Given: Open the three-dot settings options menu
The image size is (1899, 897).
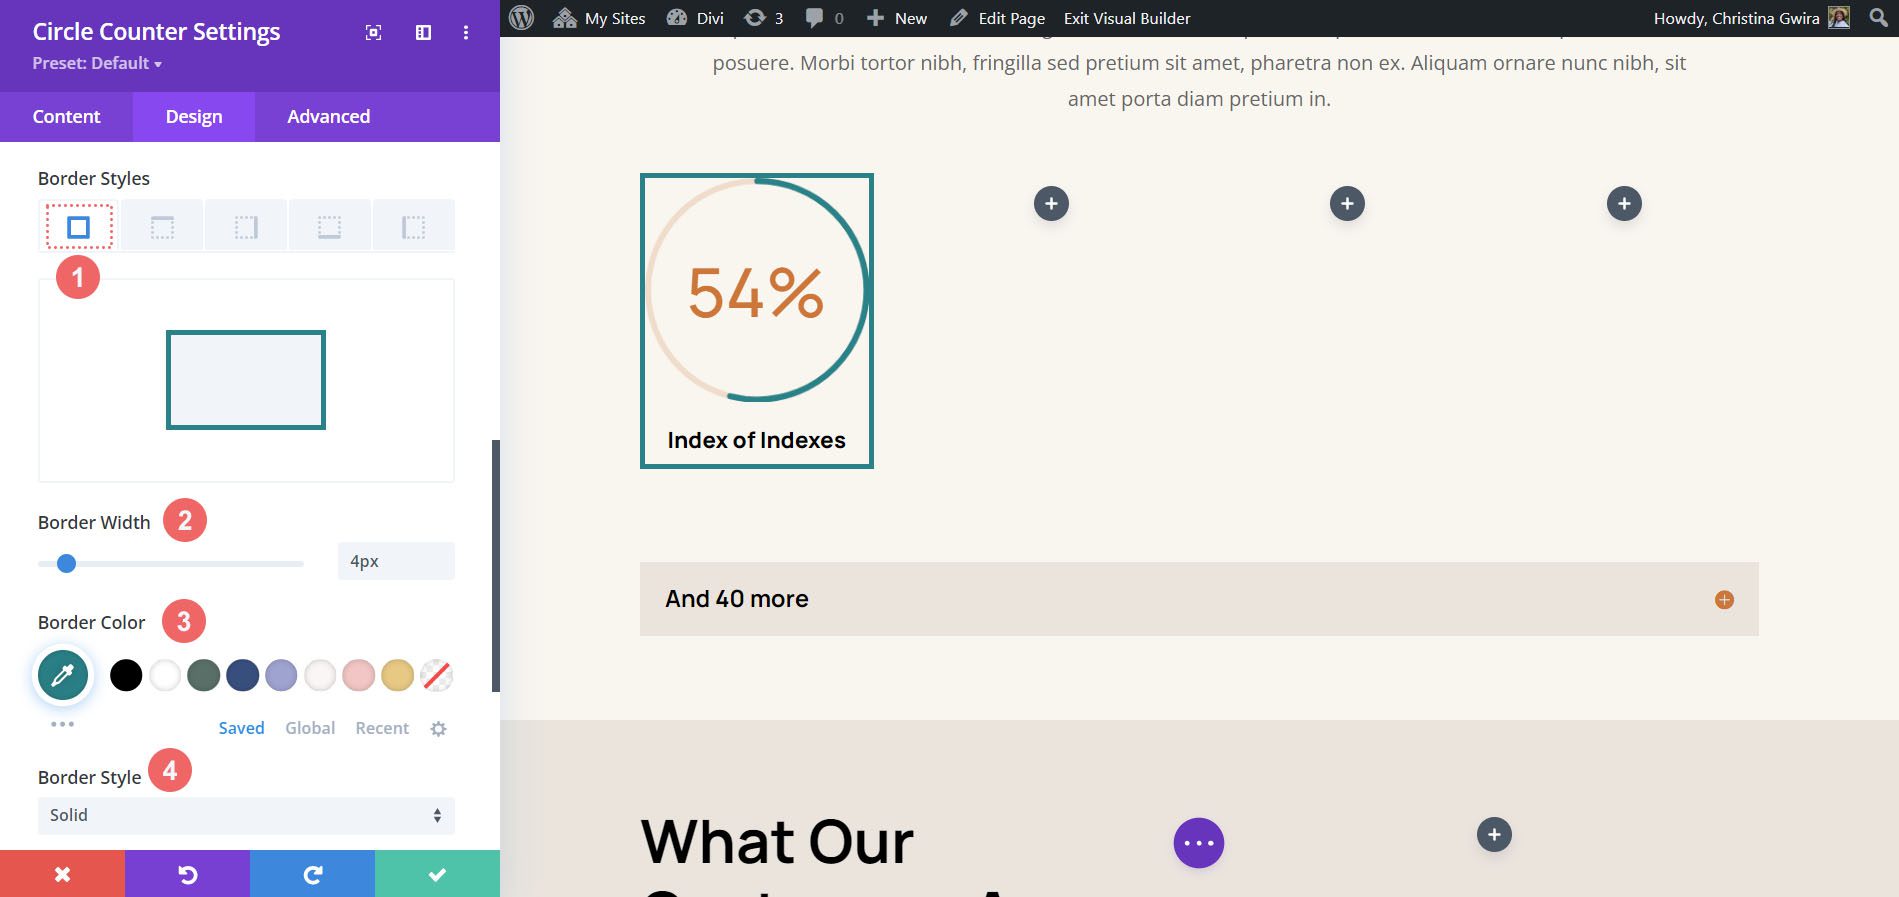Looking at the screenshot, I should tap(466, 33).
